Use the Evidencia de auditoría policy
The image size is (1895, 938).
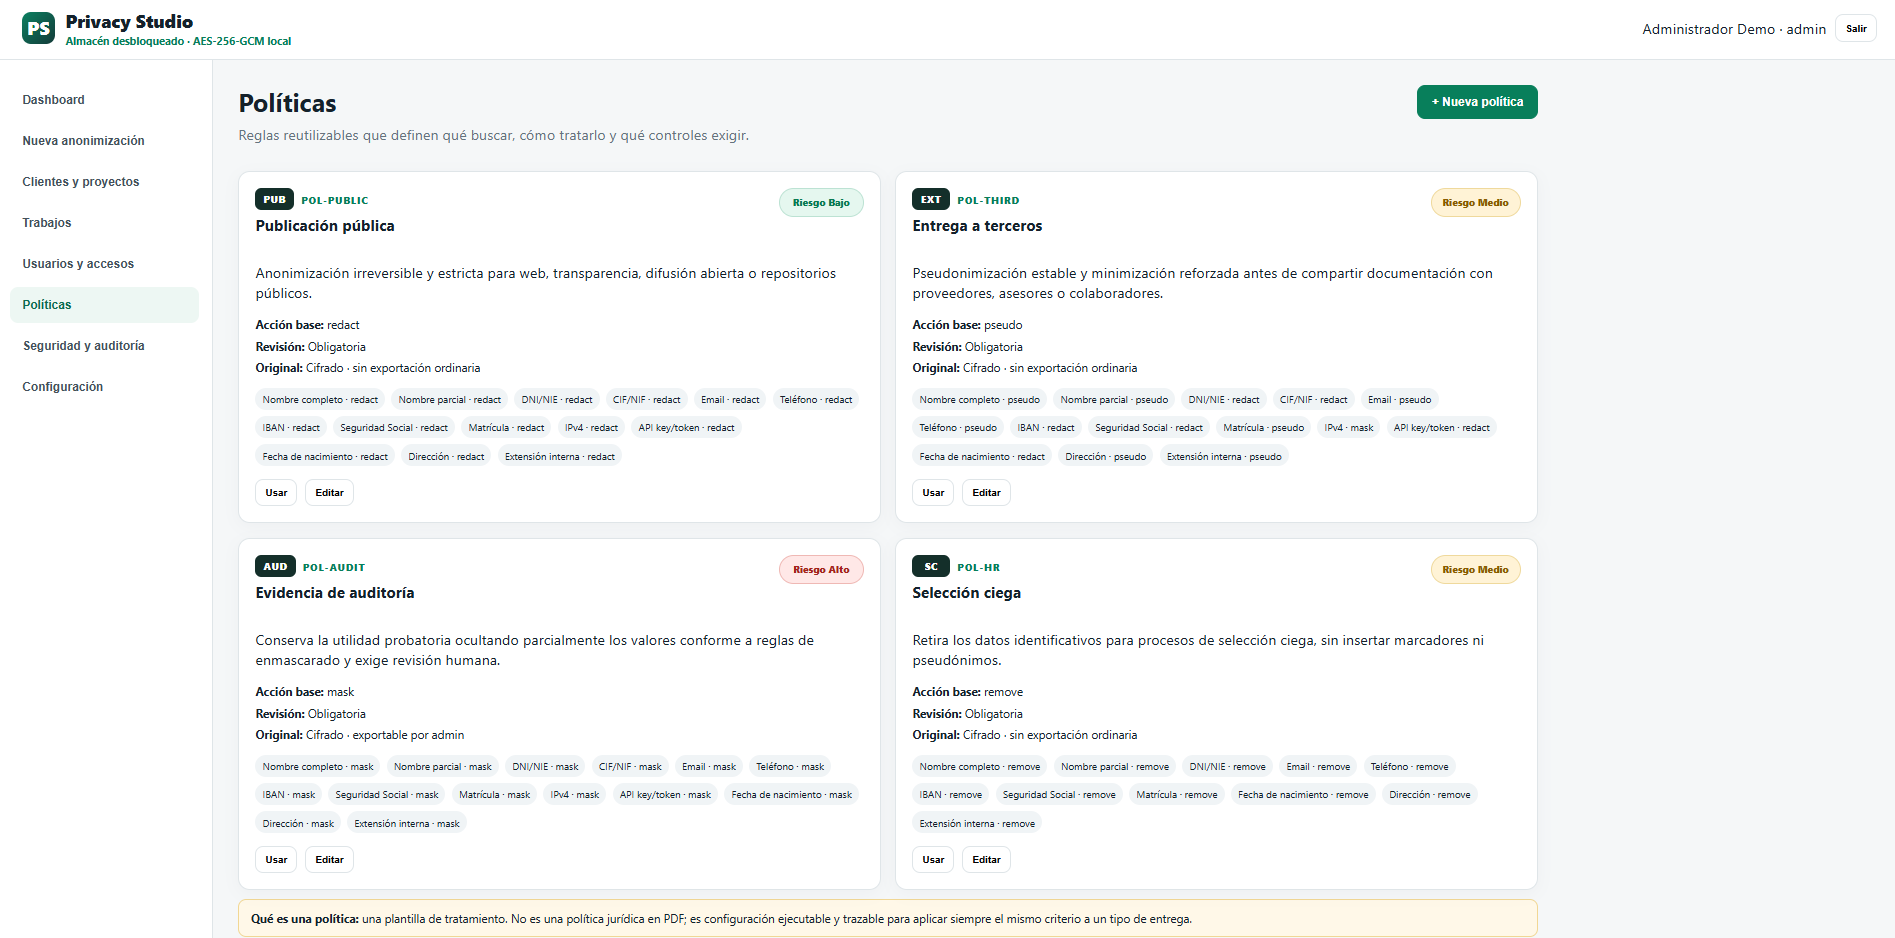point(276,860)
